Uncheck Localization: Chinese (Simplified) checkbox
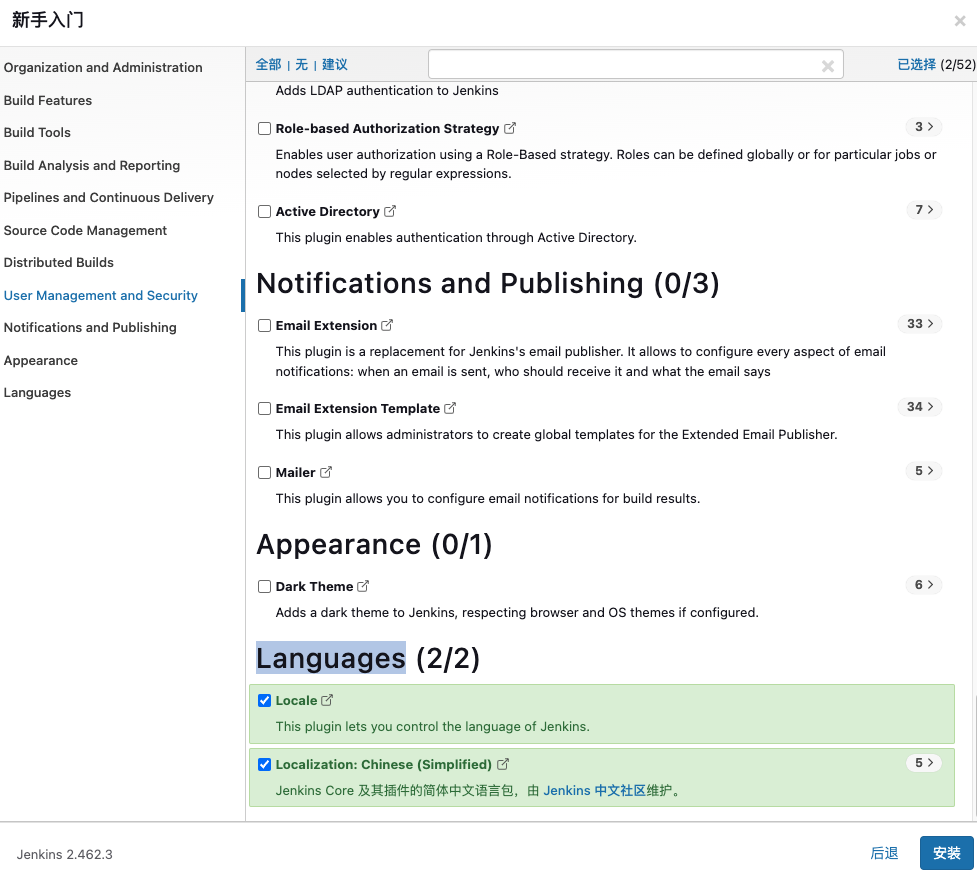 264,765
